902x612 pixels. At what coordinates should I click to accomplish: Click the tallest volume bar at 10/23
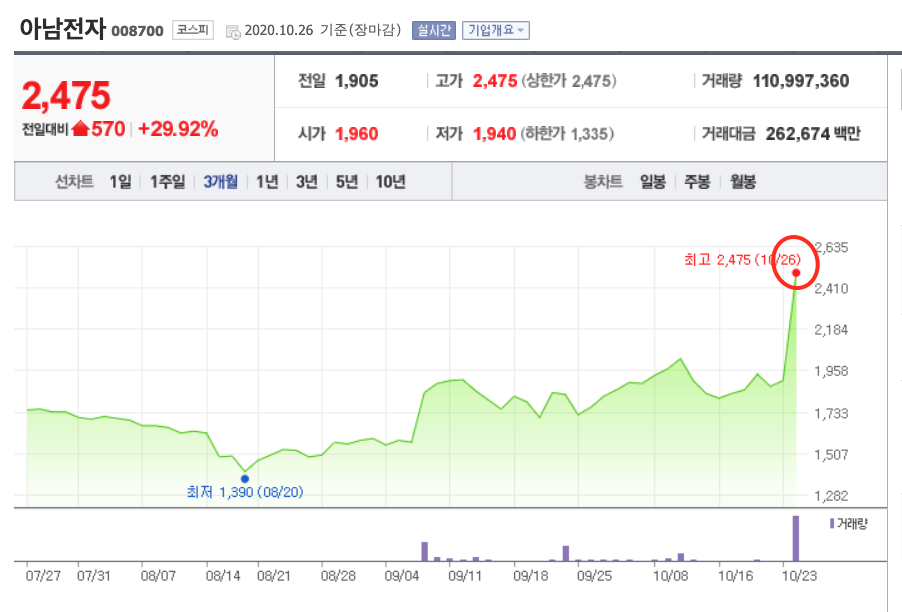coord(796,538)
